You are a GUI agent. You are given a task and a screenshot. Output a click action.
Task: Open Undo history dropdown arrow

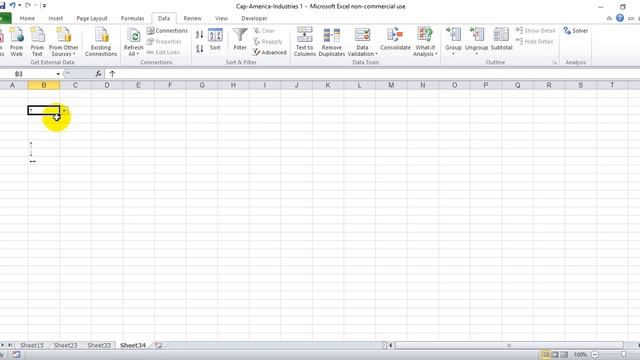coord(20,6)
